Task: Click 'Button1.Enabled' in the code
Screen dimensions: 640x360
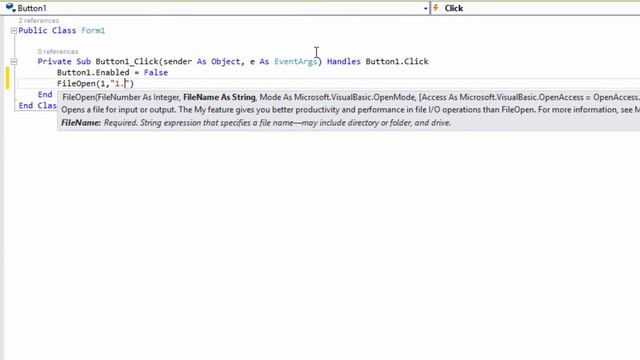Action: (x=93, y=73)
